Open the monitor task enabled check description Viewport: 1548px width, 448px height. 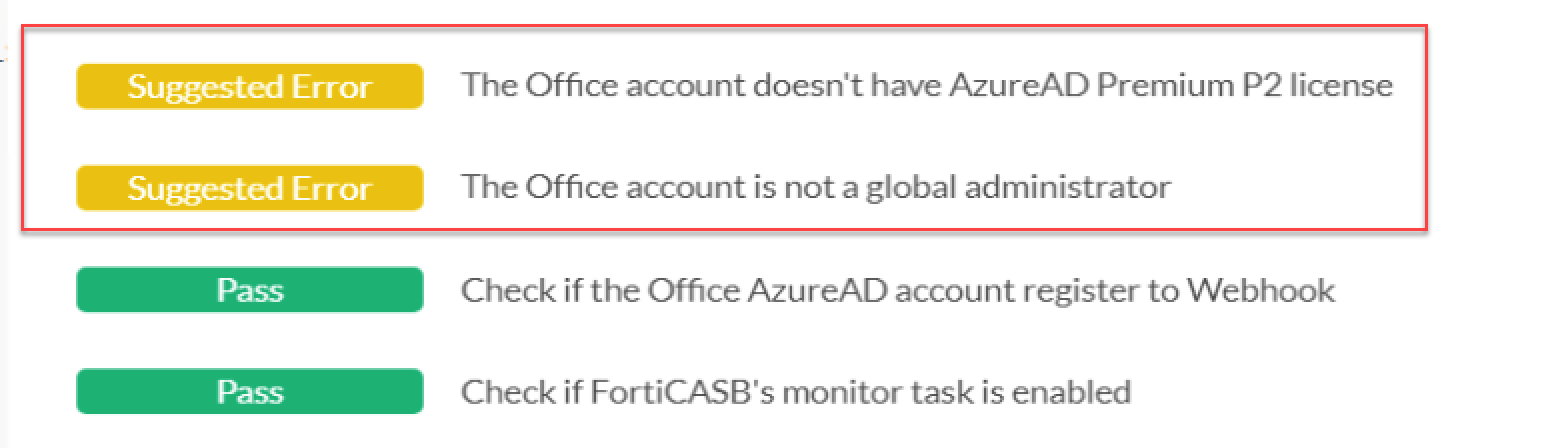click(x=795, y=392)
